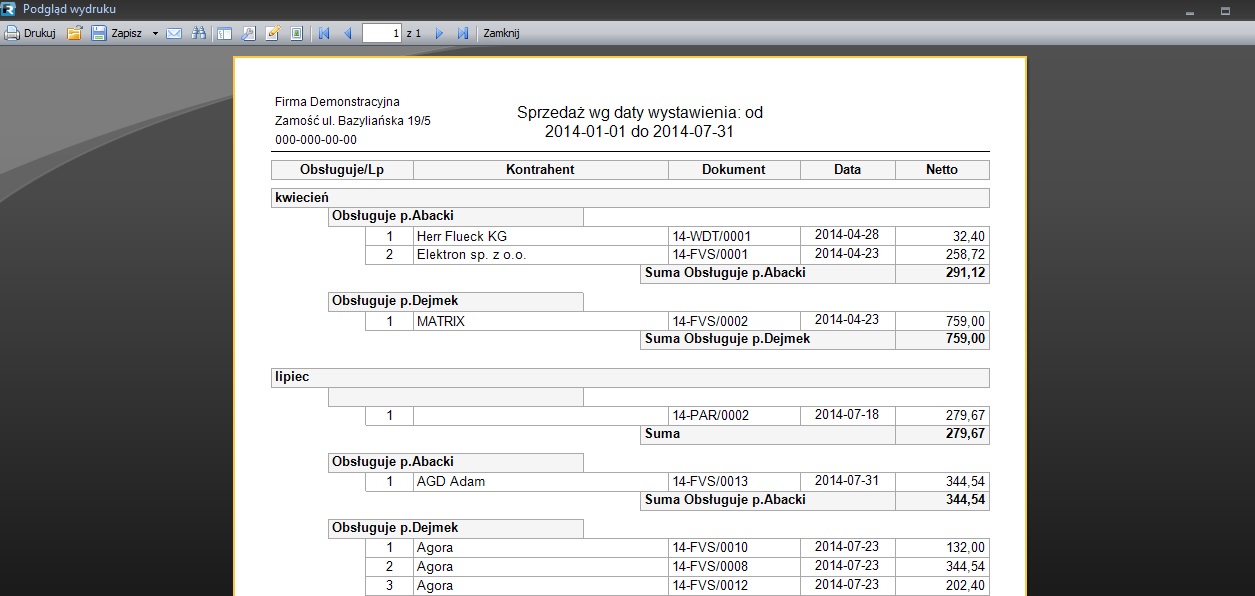Go to the next page arrow
Viewport: 1255px width, 596px height.
[x=439, y=33]
